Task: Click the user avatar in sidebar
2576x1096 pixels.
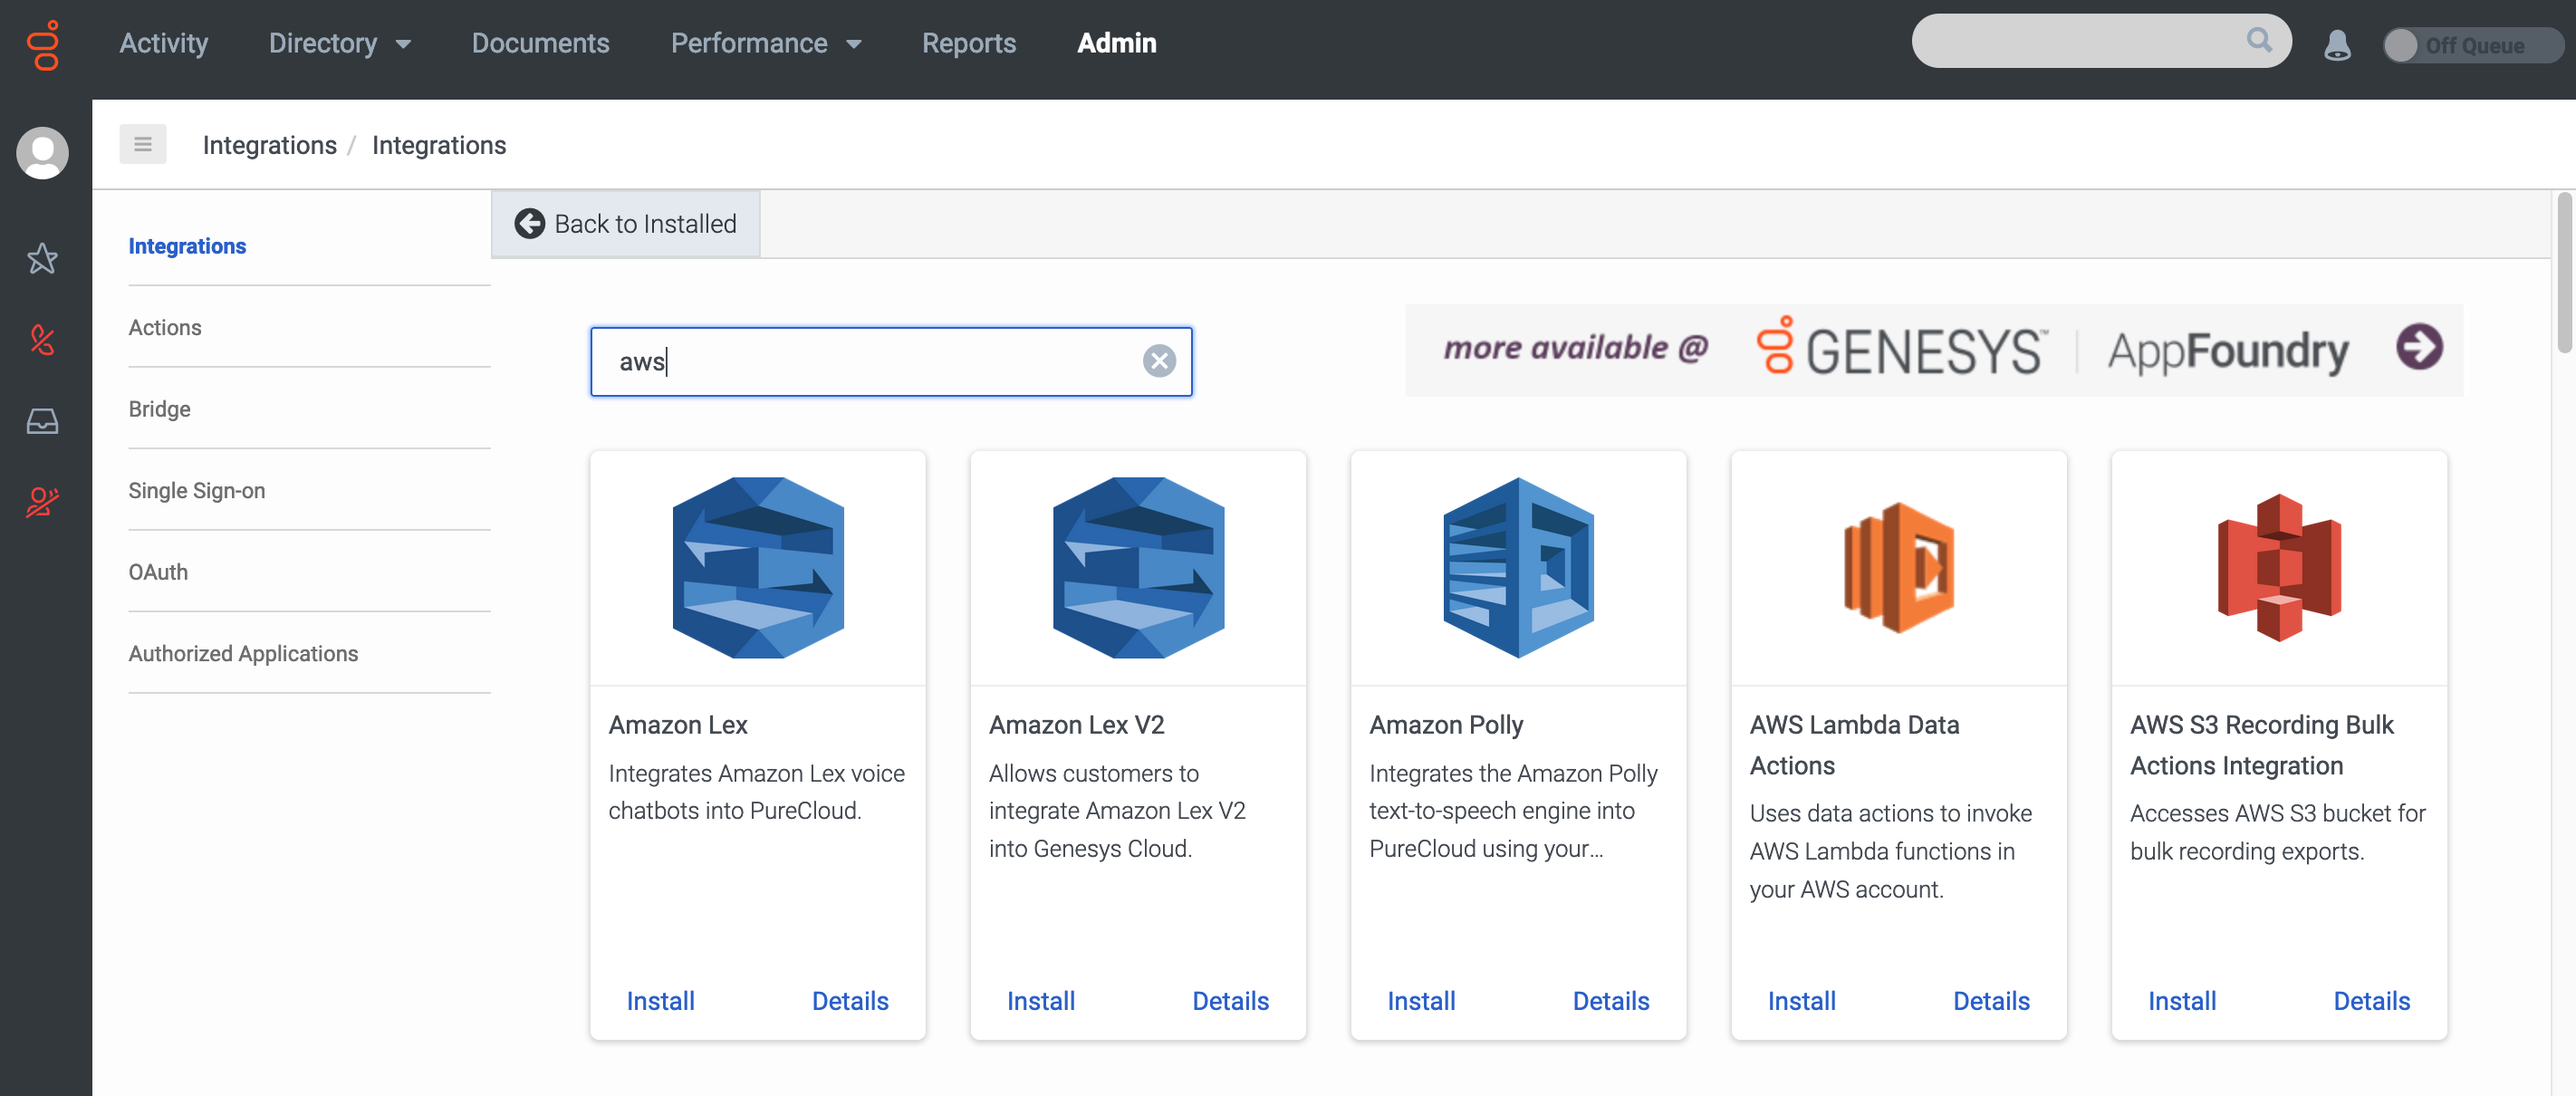Action: [x=42, y=153]
